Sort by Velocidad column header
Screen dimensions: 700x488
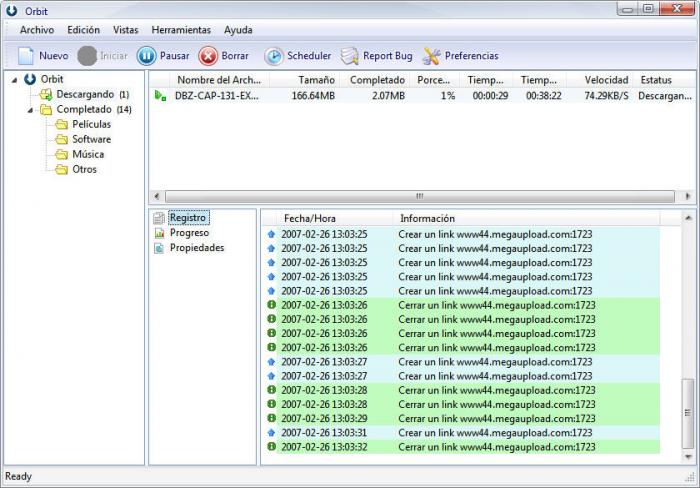(606, 80)
